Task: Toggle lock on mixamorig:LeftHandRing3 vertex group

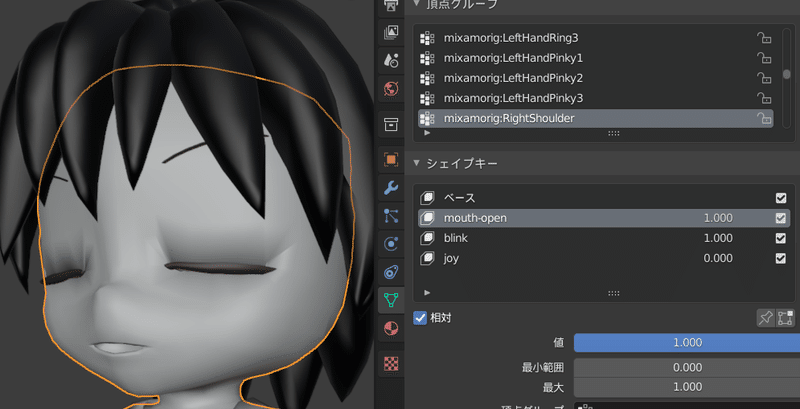Action: (764, 38)
